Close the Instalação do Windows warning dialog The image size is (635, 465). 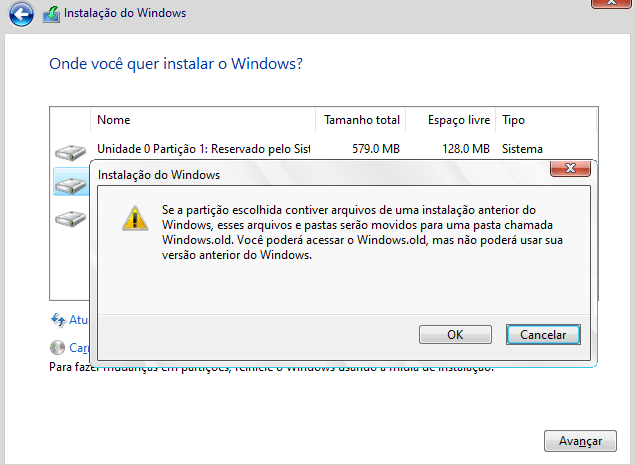point(570,168)
